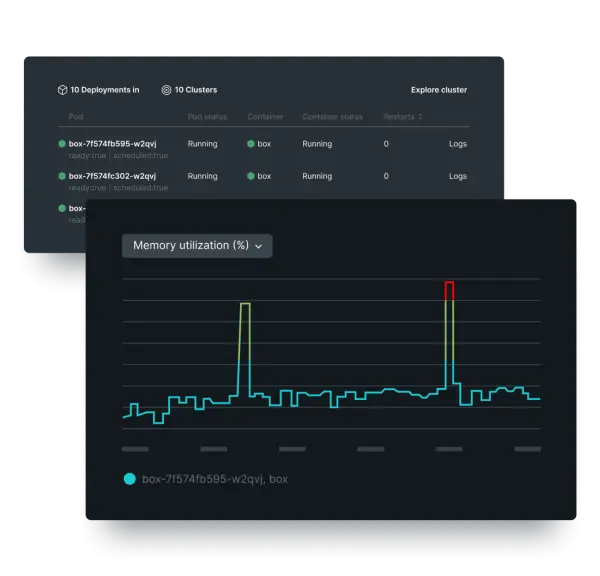The height and width of the screenshot is (576, 600).
Task: Open the Memory utilization (%) dropdown
Action: [197, 246]
